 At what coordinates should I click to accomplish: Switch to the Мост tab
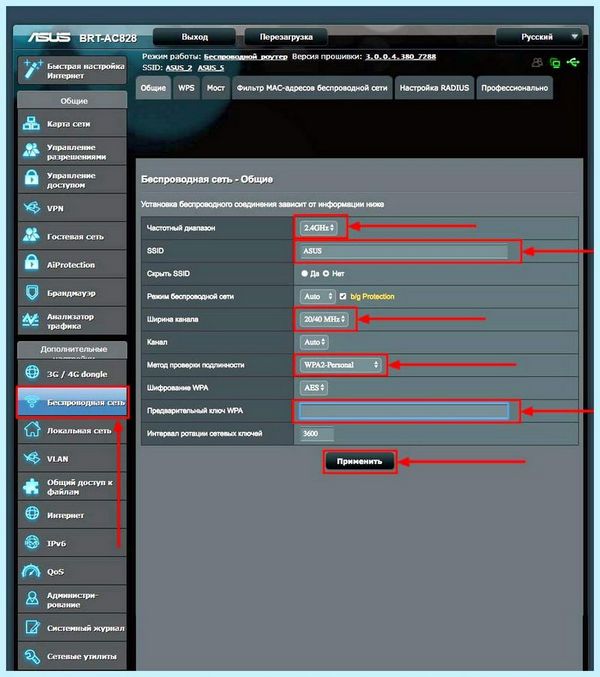pyautogui.click(x=215, y=88)
